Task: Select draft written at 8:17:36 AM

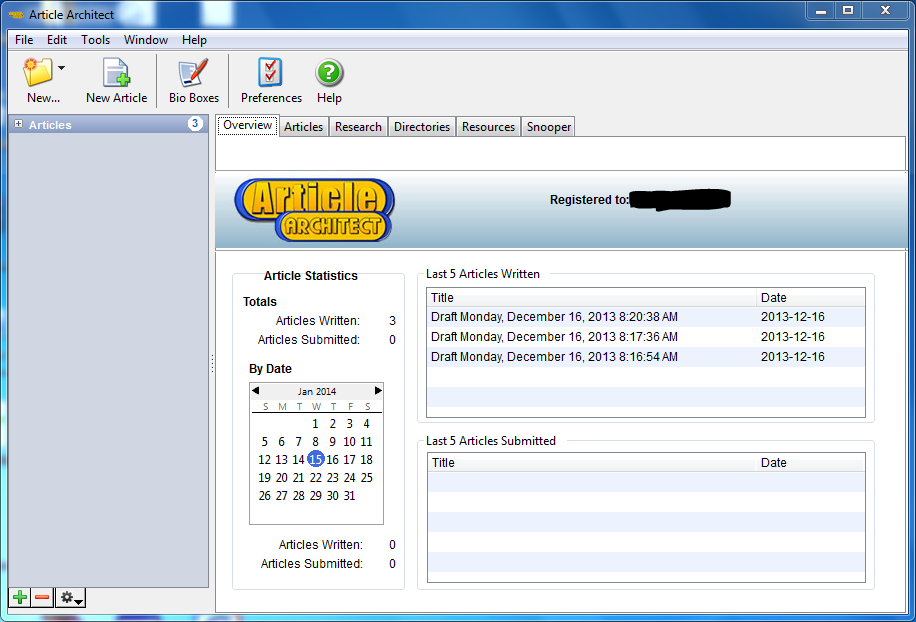Action: [646, 336]
